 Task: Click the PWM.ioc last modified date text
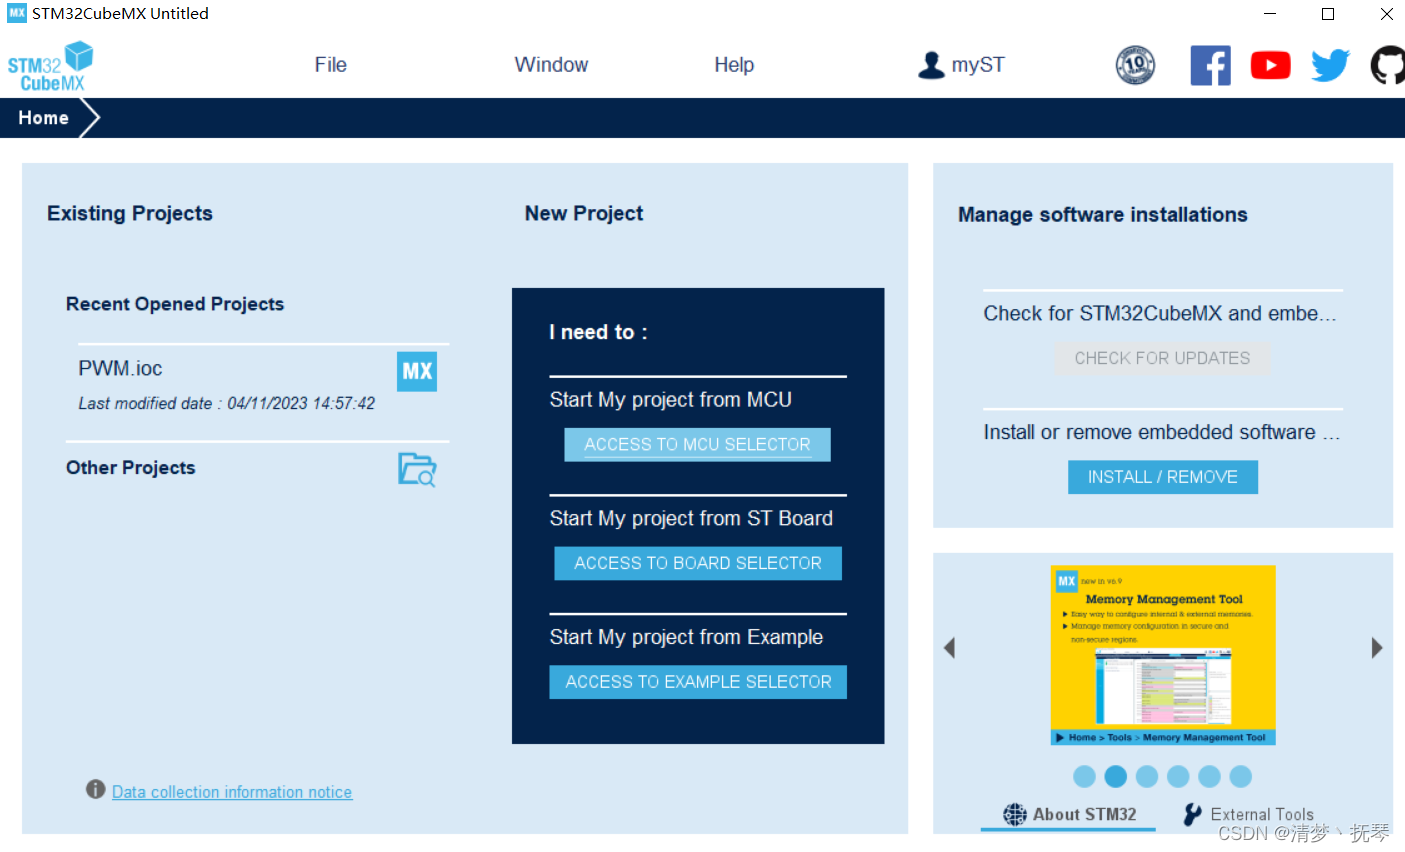click(227, 403)
